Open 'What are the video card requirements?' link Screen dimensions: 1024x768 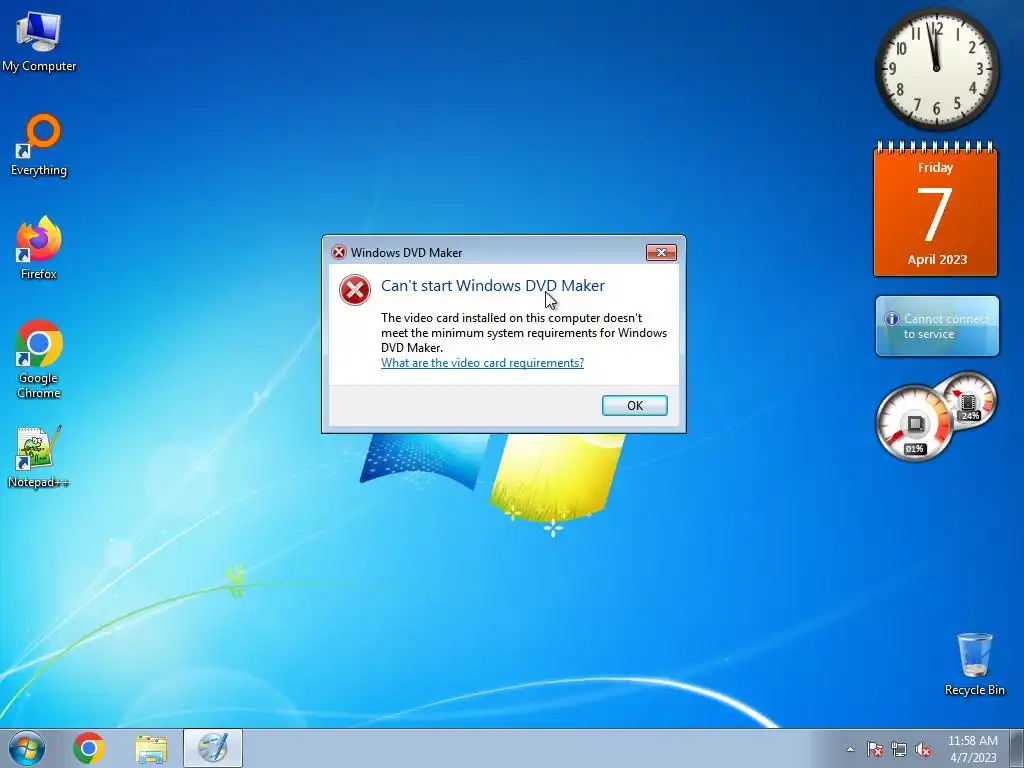coord(482,363)
